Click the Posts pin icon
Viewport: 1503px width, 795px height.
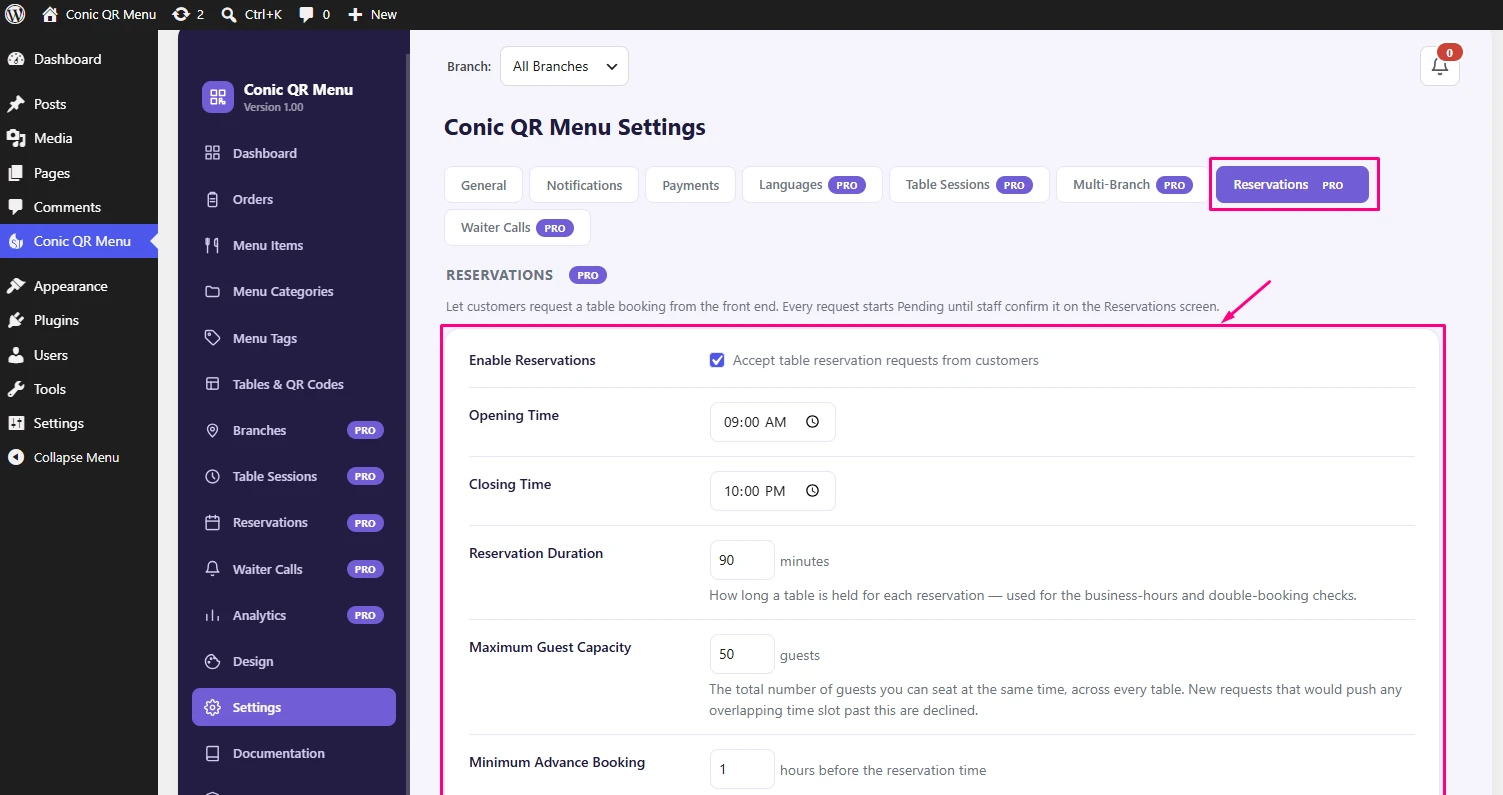coord(15,104)
